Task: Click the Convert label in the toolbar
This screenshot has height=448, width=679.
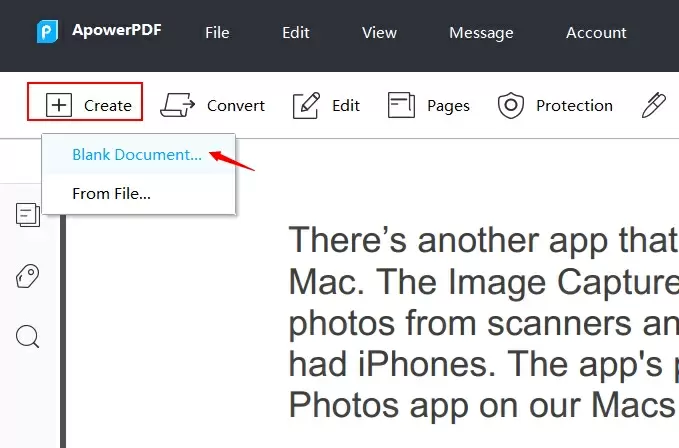Action: point(236,106)
